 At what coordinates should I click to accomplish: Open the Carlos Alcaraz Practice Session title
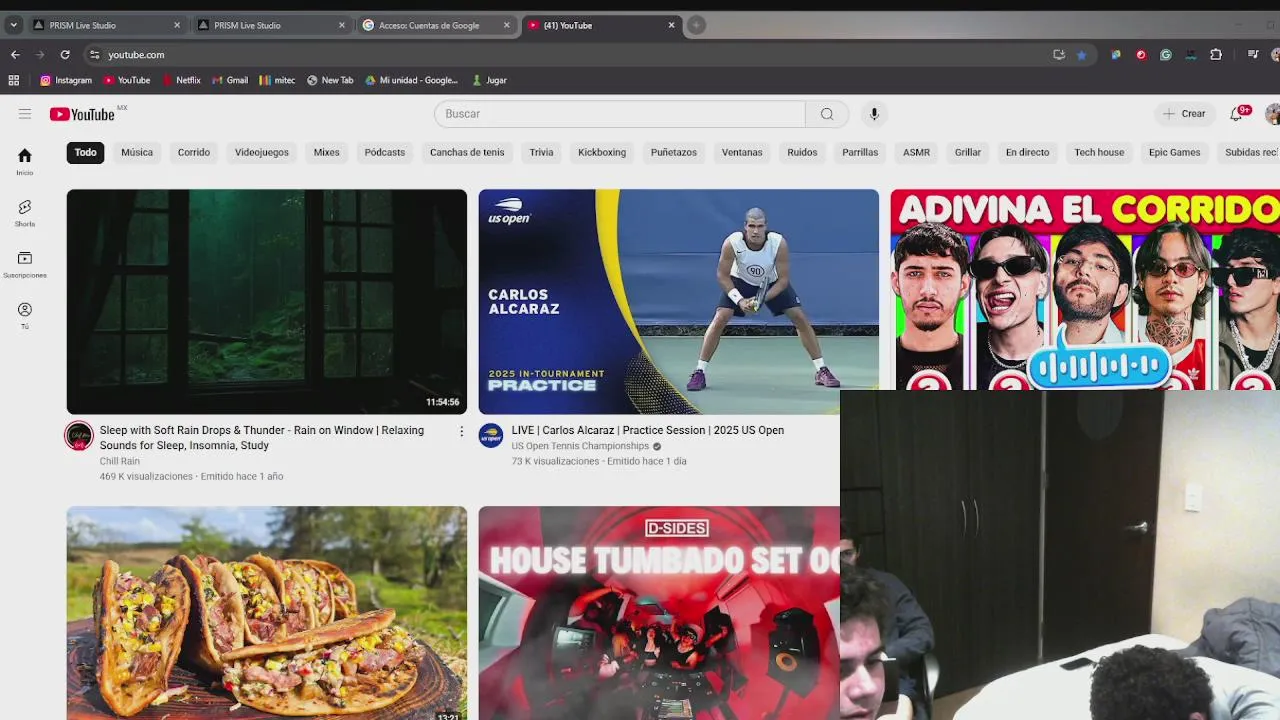648,430
